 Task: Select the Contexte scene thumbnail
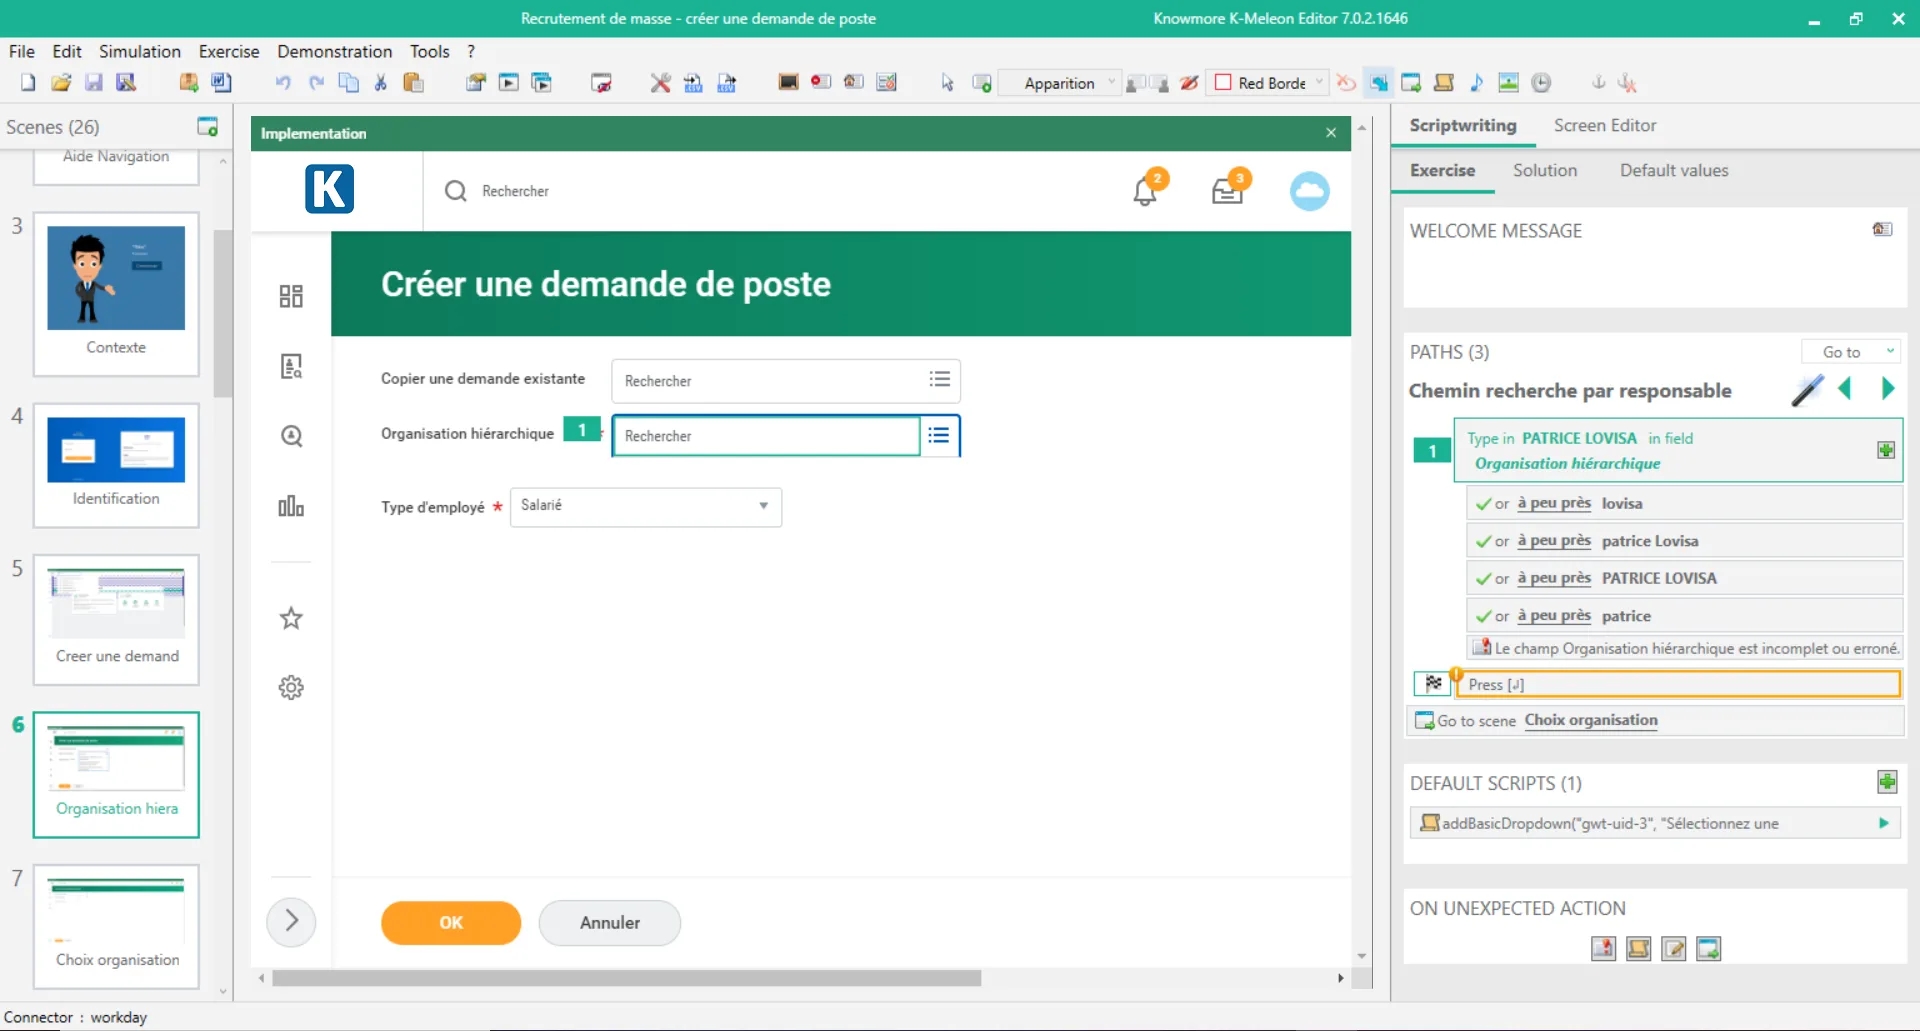pos(116,293)
